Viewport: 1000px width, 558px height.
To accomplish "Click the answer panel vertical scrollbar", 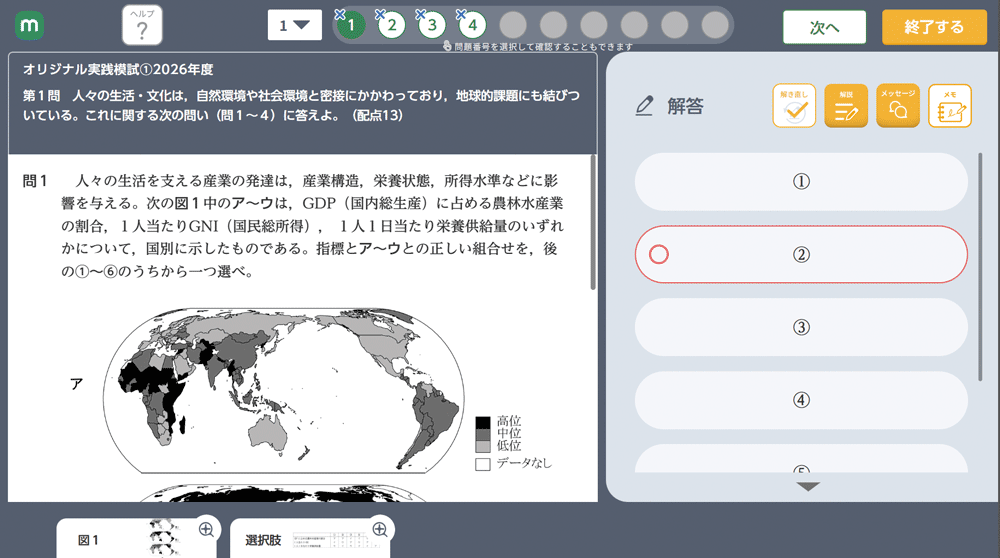I will pos(980,267).
